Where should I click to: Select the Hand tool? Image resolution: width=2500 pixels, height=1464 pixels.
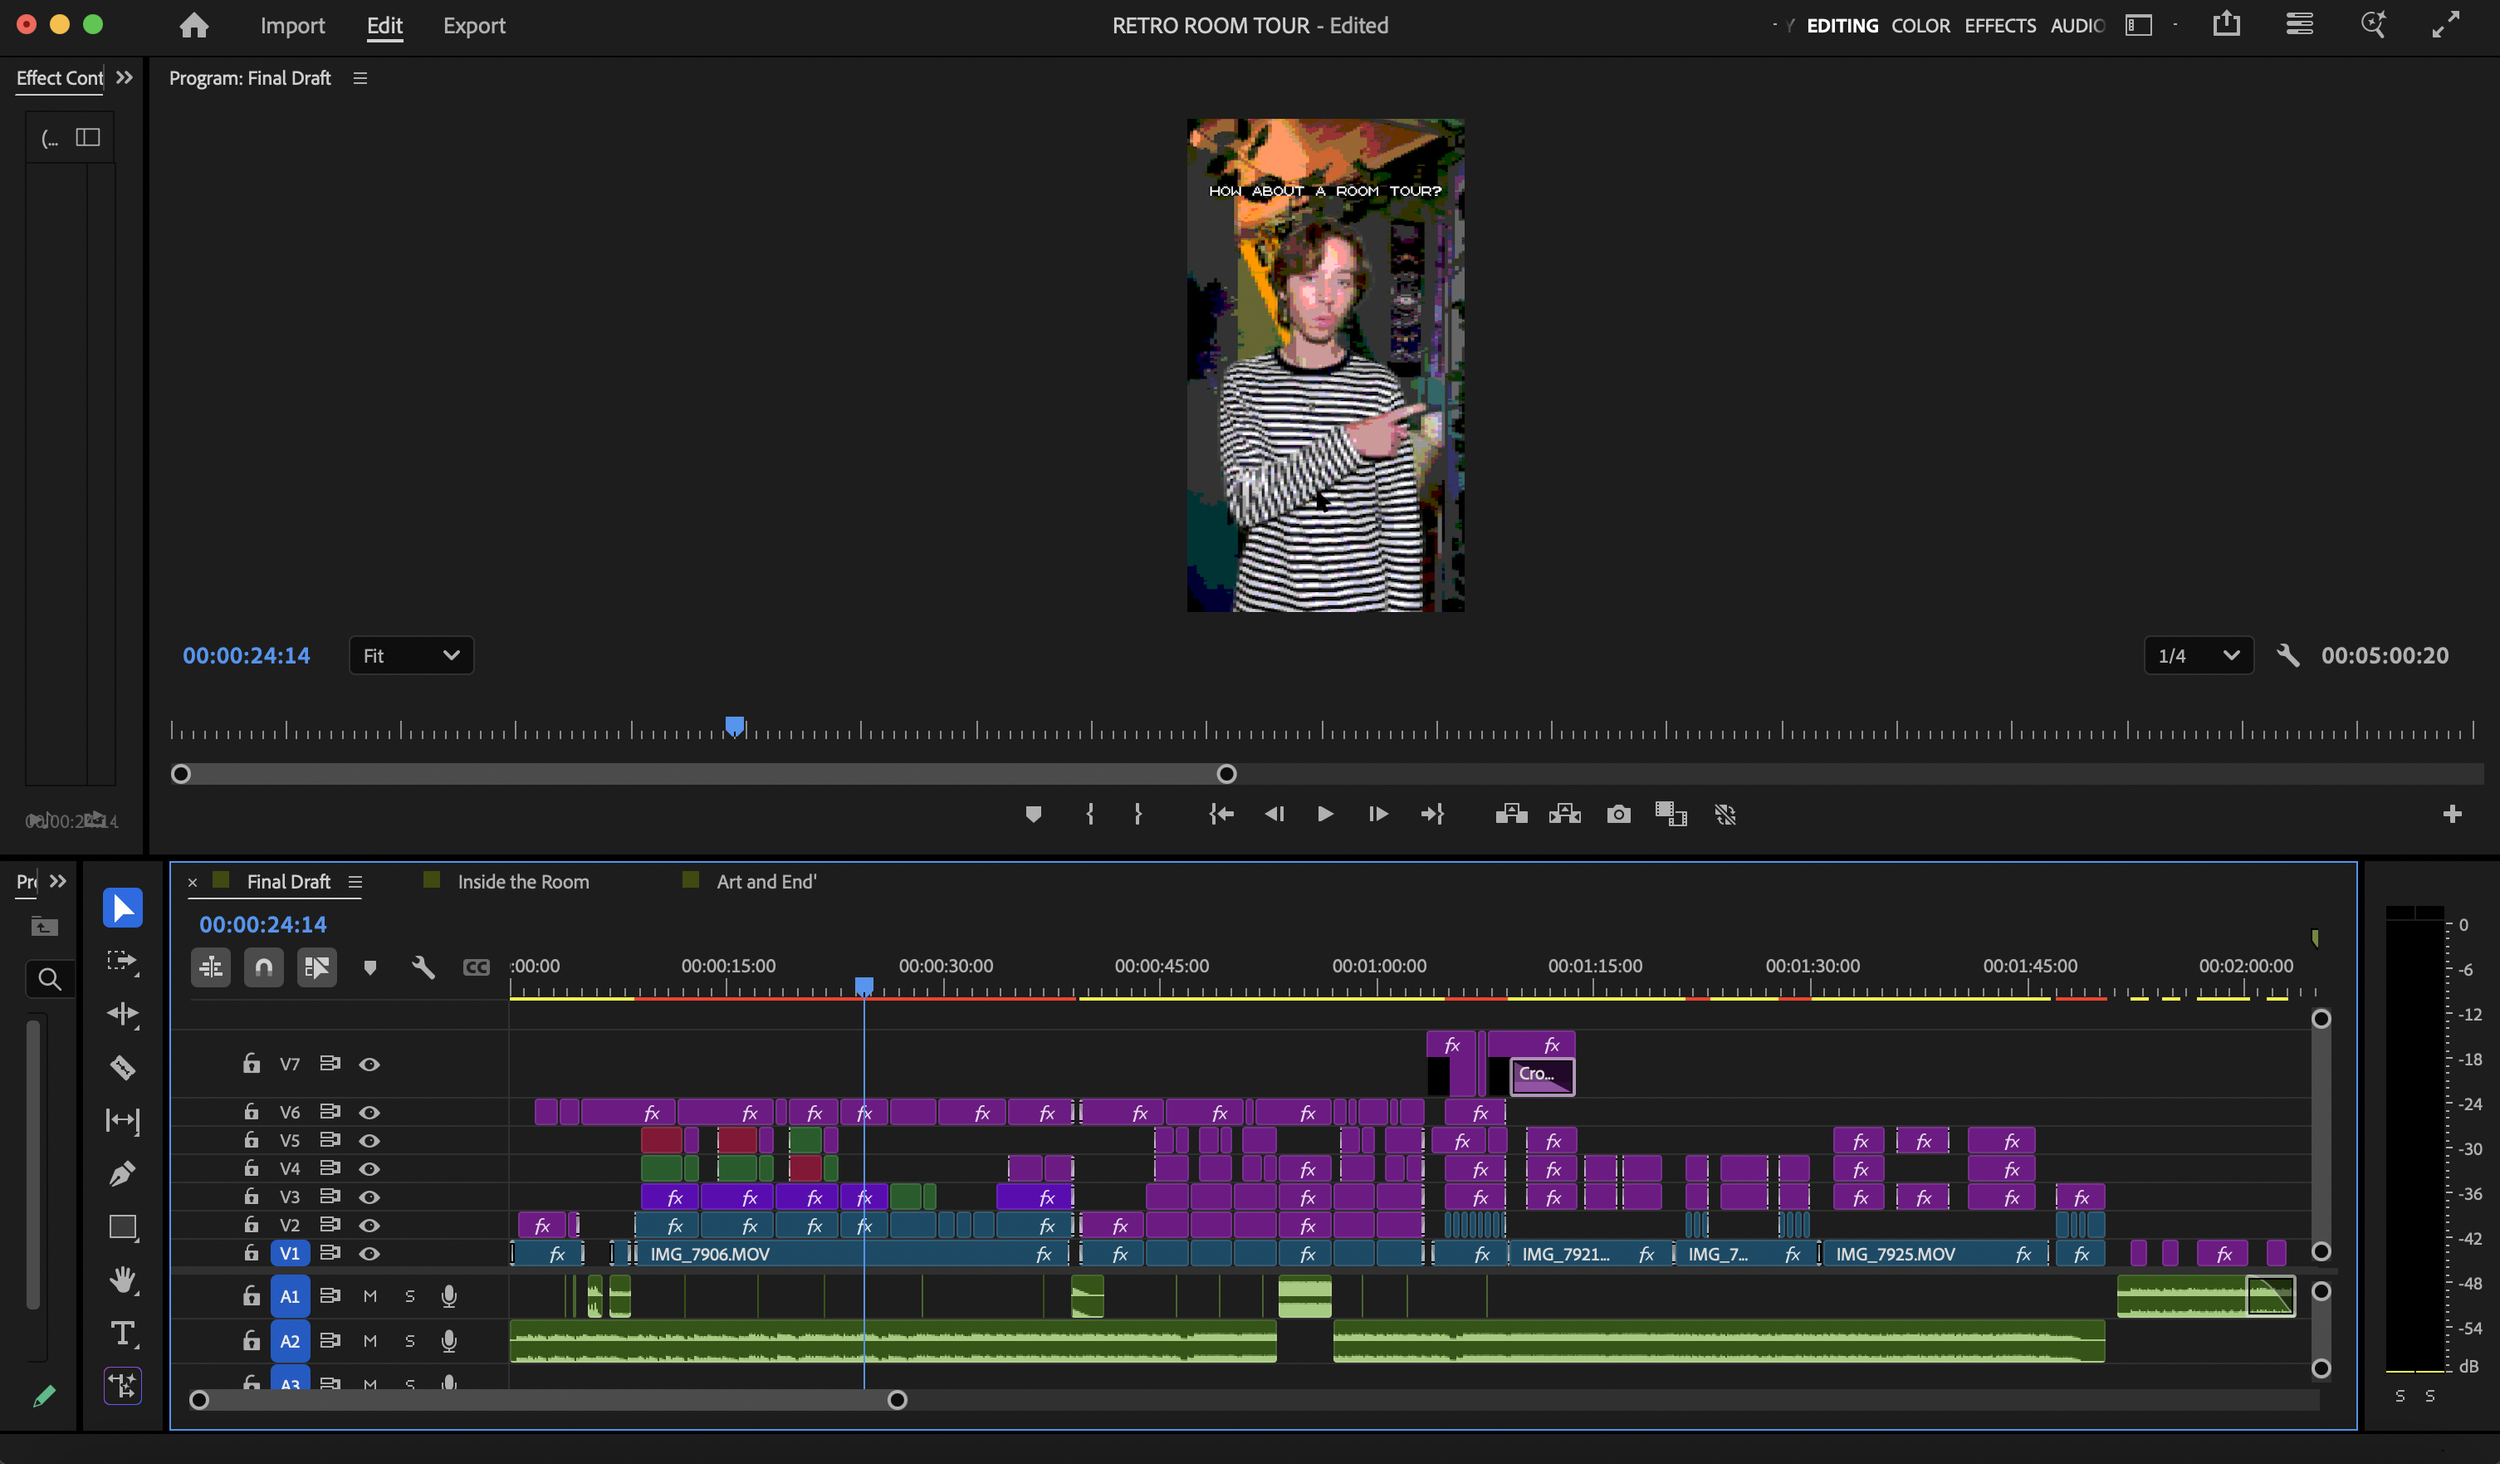click(122, 1279)
